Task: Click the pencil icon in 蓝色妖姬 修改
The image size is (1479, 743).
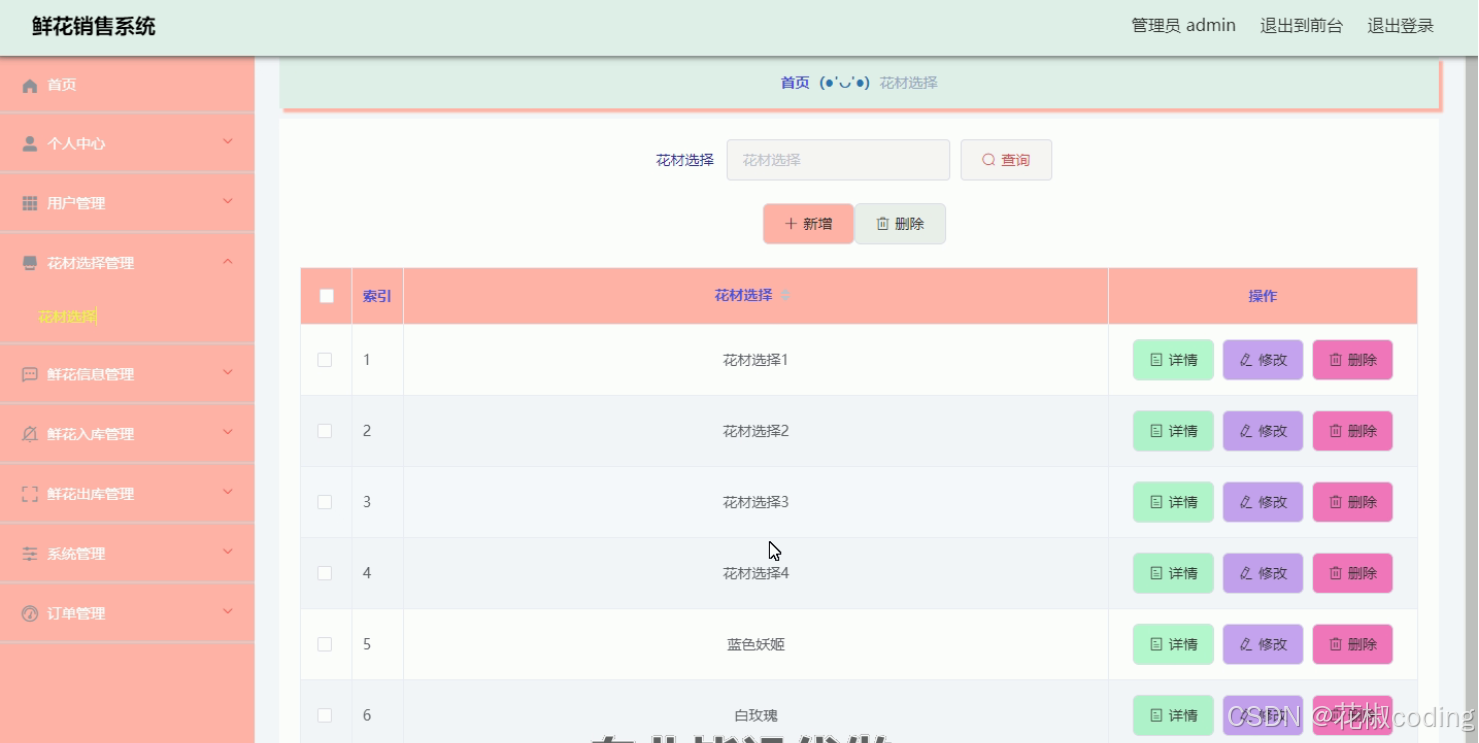Action: coord(1246,644)
